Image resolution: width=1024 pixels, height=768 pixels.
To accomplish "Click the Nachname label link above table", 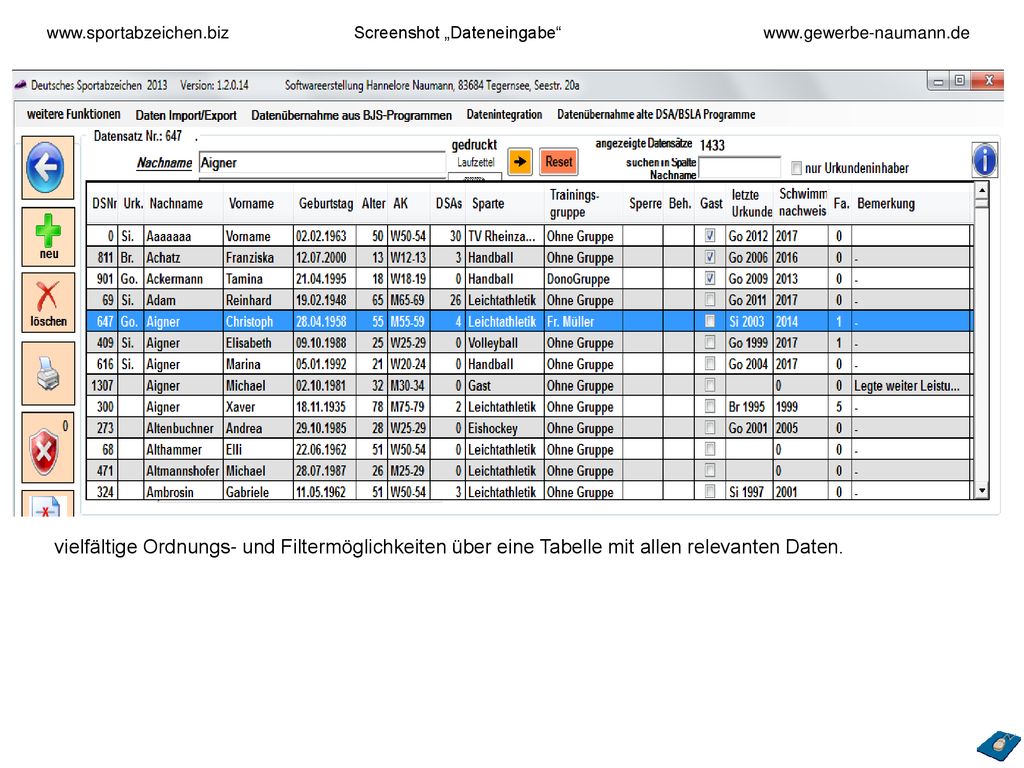I will pyautogui.click(x=164, y=163).
